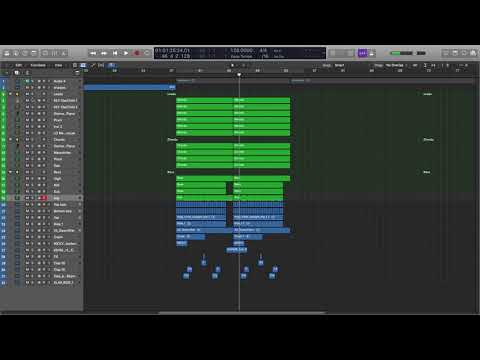Open the List Editors icon
The height and width of the screenshot is (360, 480).
point(445,53)
